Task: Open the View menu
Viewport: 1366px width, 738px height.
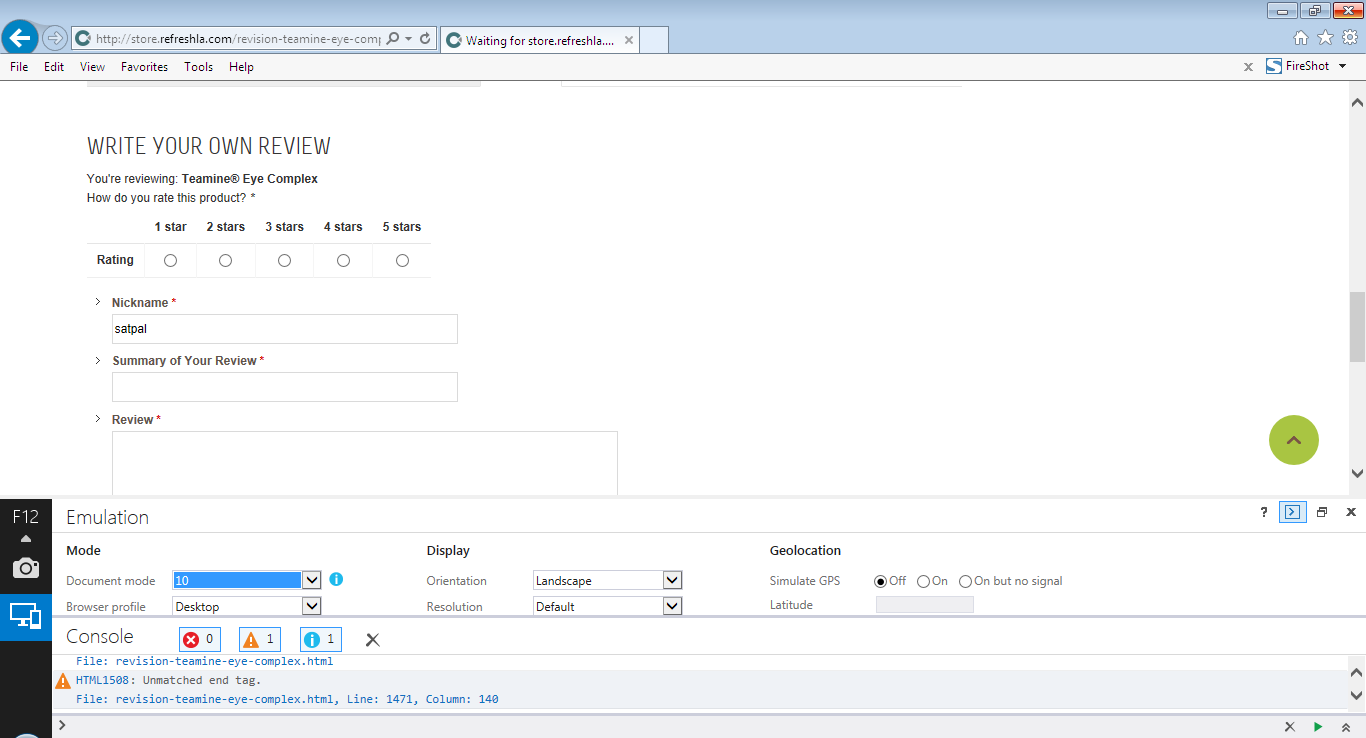Action: (x=93, y=67)
